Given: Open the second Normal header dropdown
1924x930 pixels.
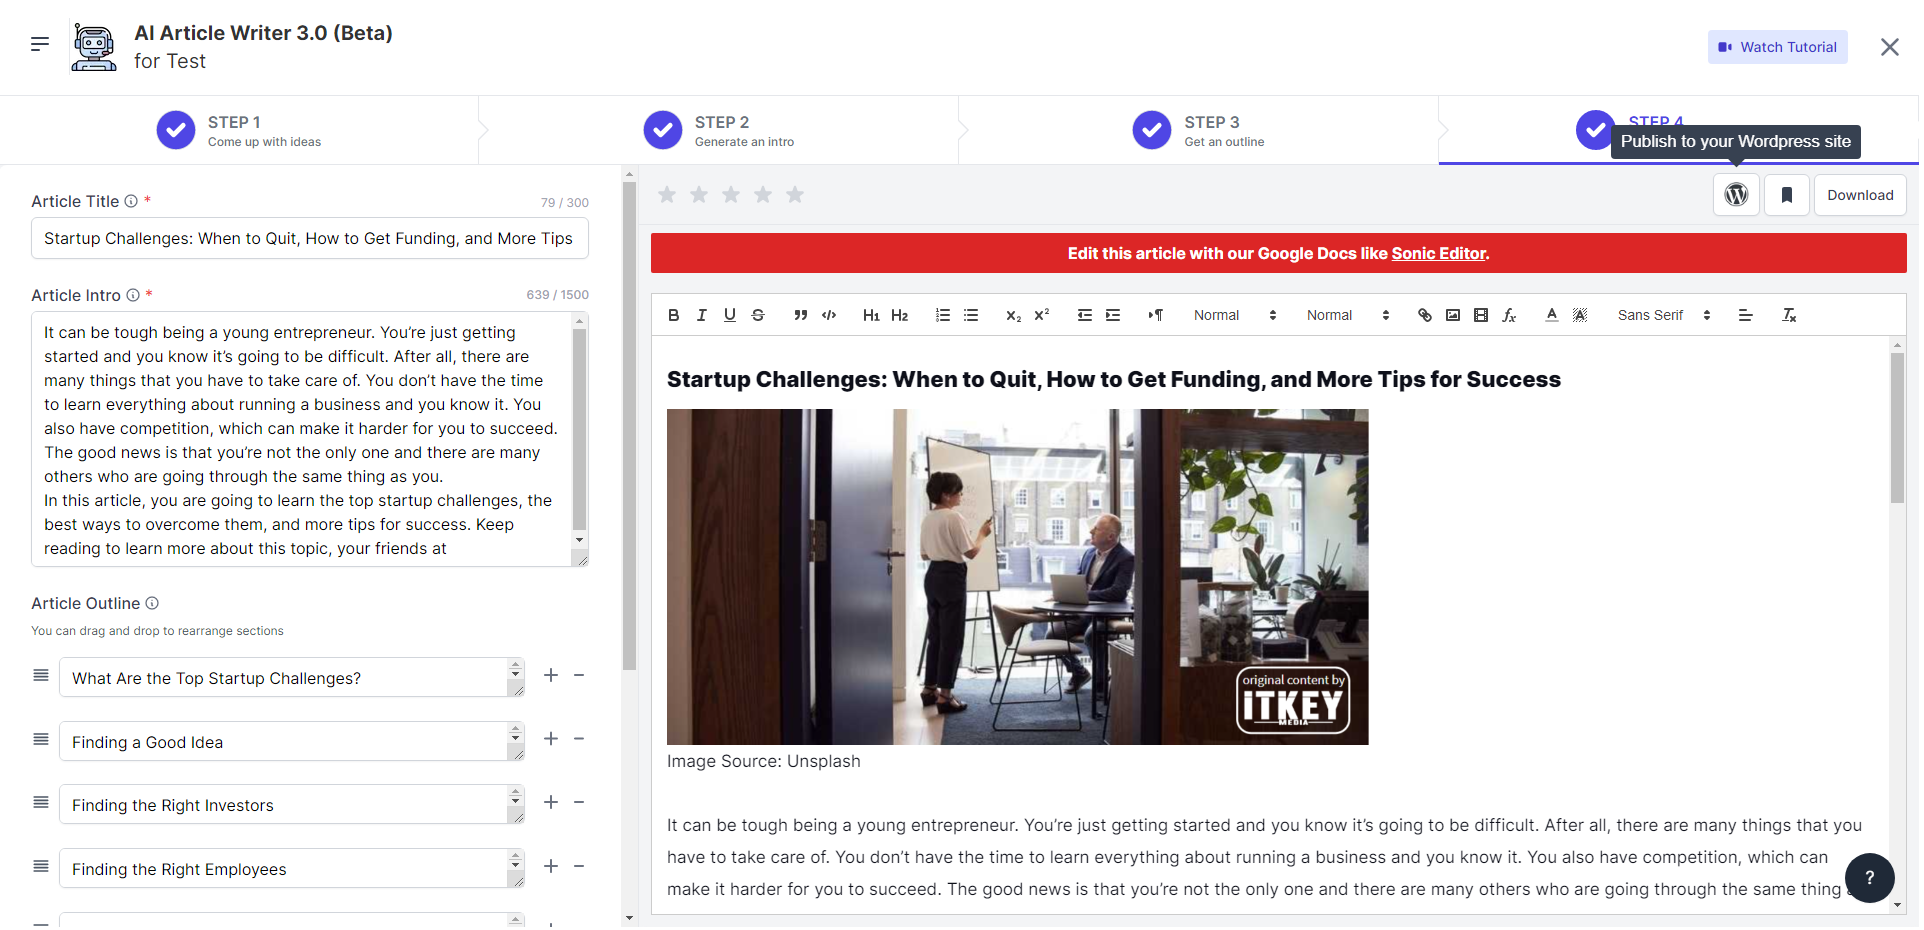Looking at the screenshot, I should coord(1348,315).
